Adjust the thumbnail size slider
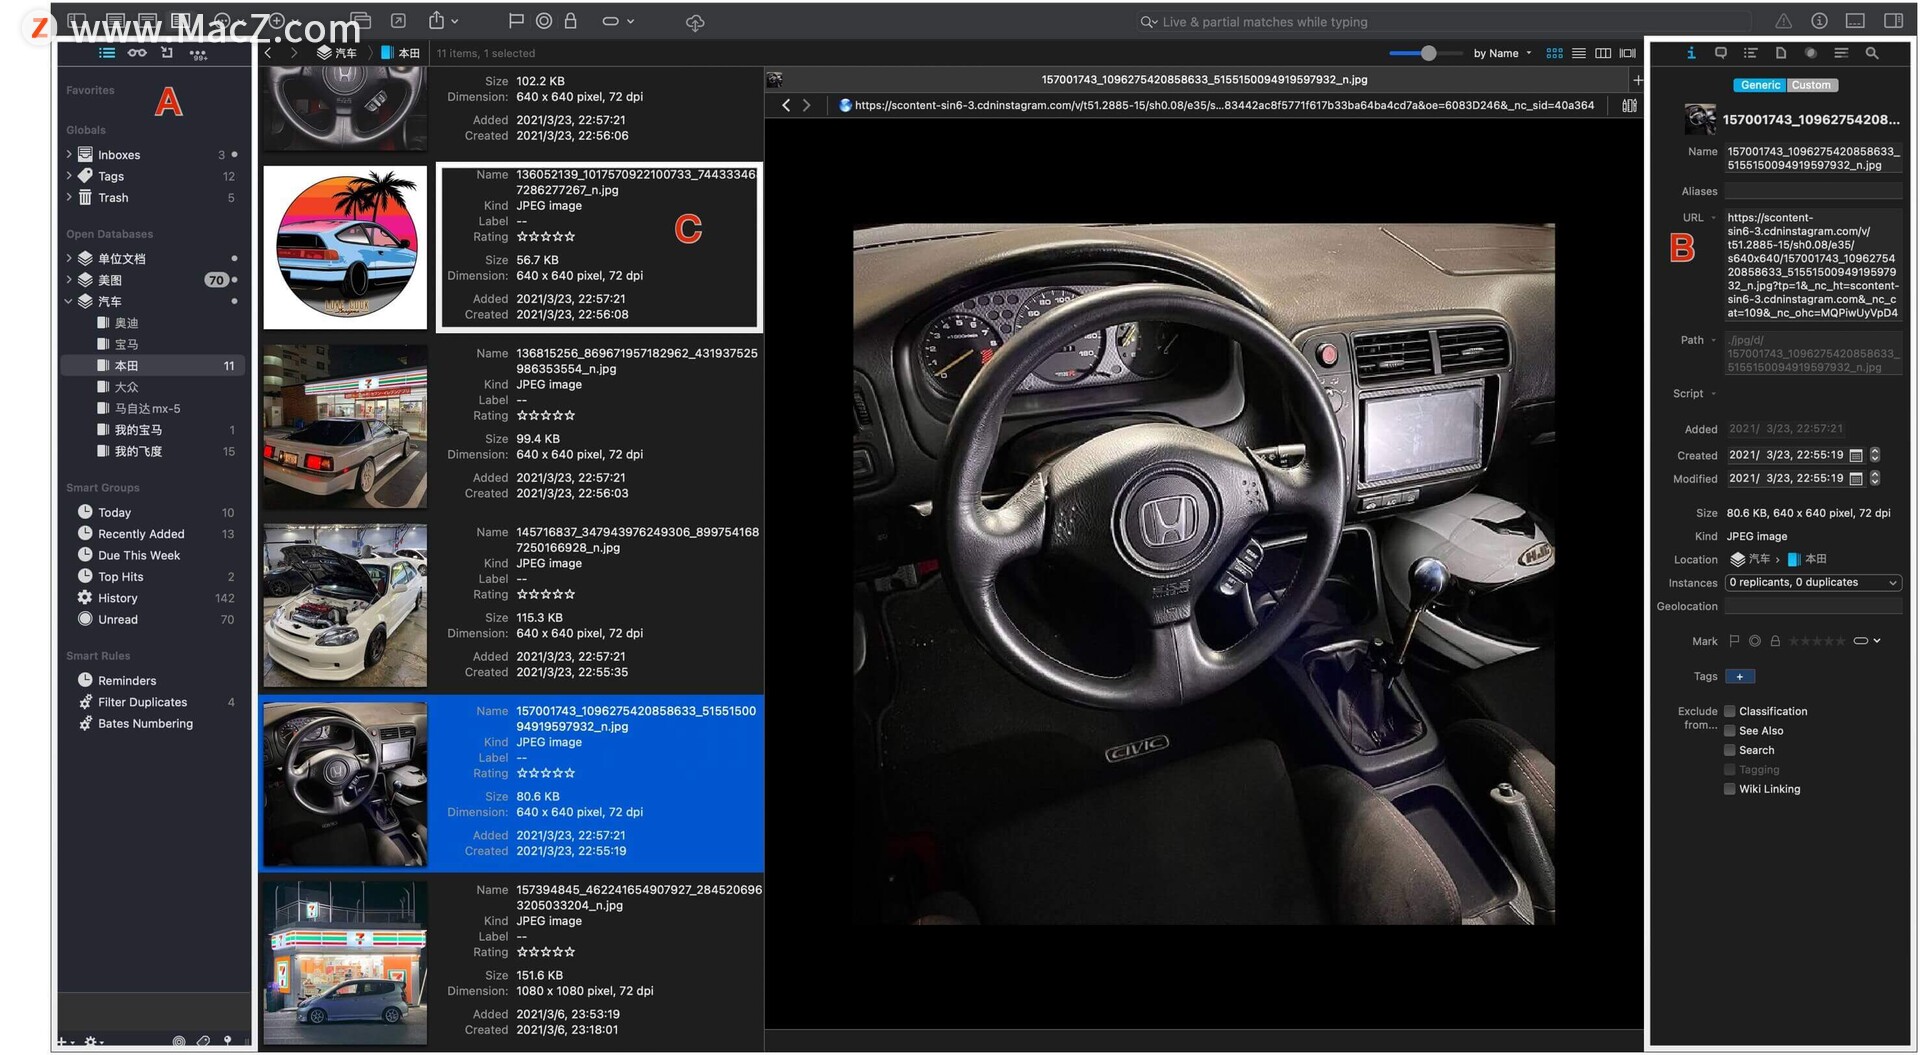The height and width of the screenshot is (1055, 1920). coord(1428,53)
